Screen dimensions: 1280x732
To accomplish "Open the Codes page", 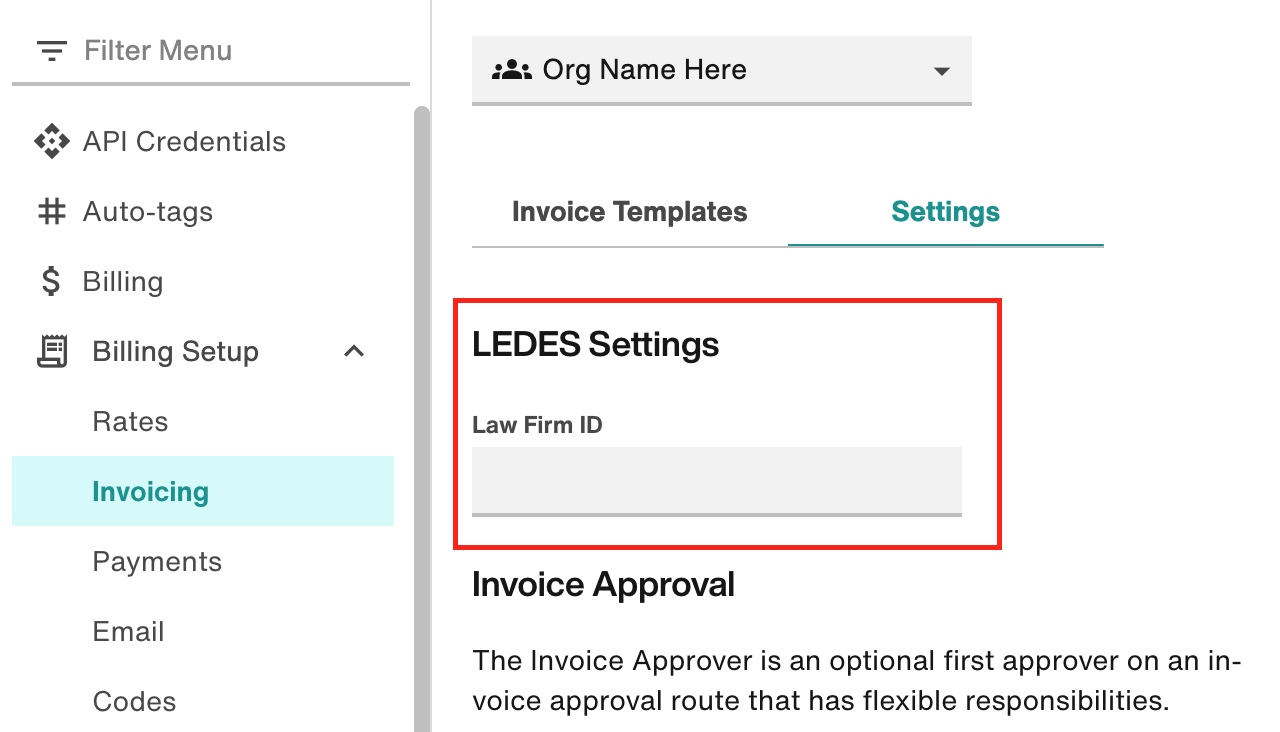I will click(134, 701).
